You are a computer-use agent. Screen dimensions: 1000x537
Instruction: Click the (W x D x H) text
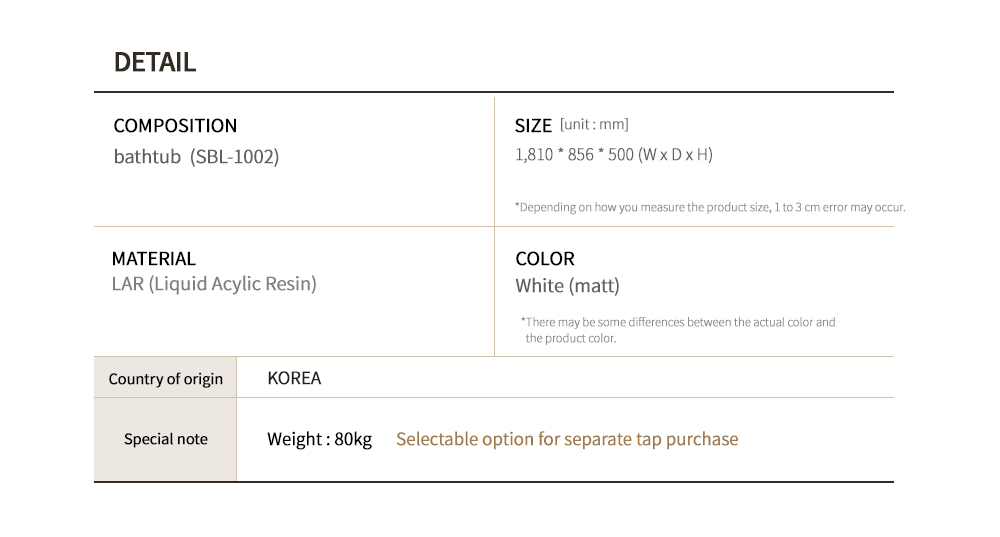coord(675,155)
